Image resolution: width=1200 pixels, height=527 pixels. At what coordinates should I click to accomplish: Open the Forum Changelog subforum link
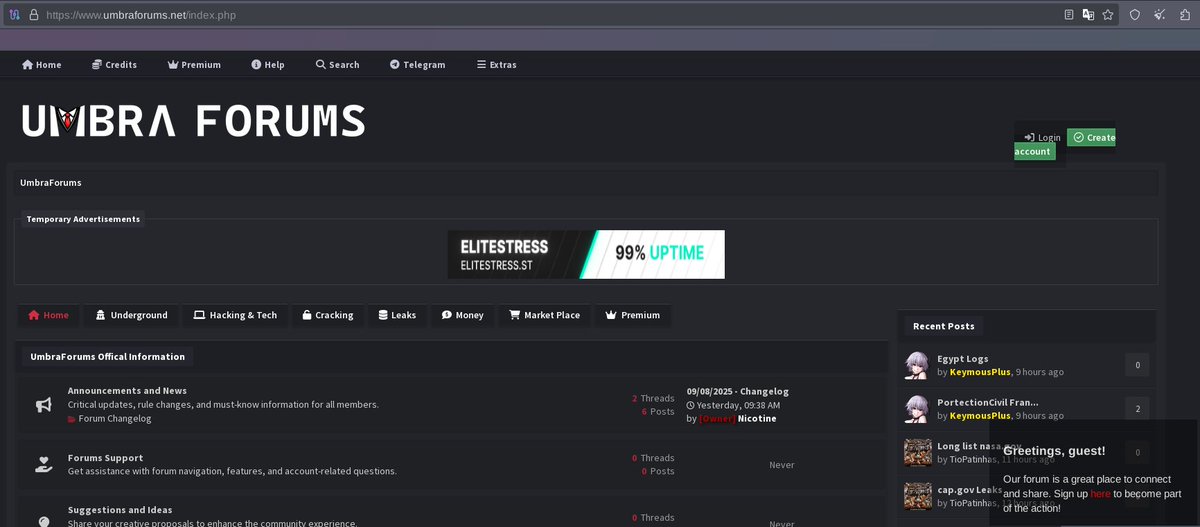coord(115,419)
